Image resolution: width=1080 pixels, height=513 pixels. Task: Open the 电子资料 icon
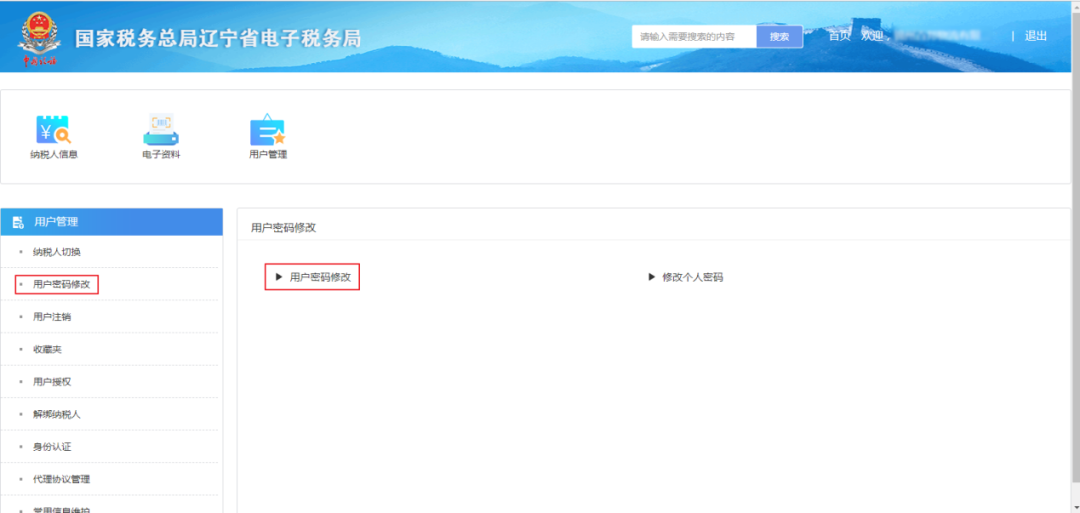[161, 131]
